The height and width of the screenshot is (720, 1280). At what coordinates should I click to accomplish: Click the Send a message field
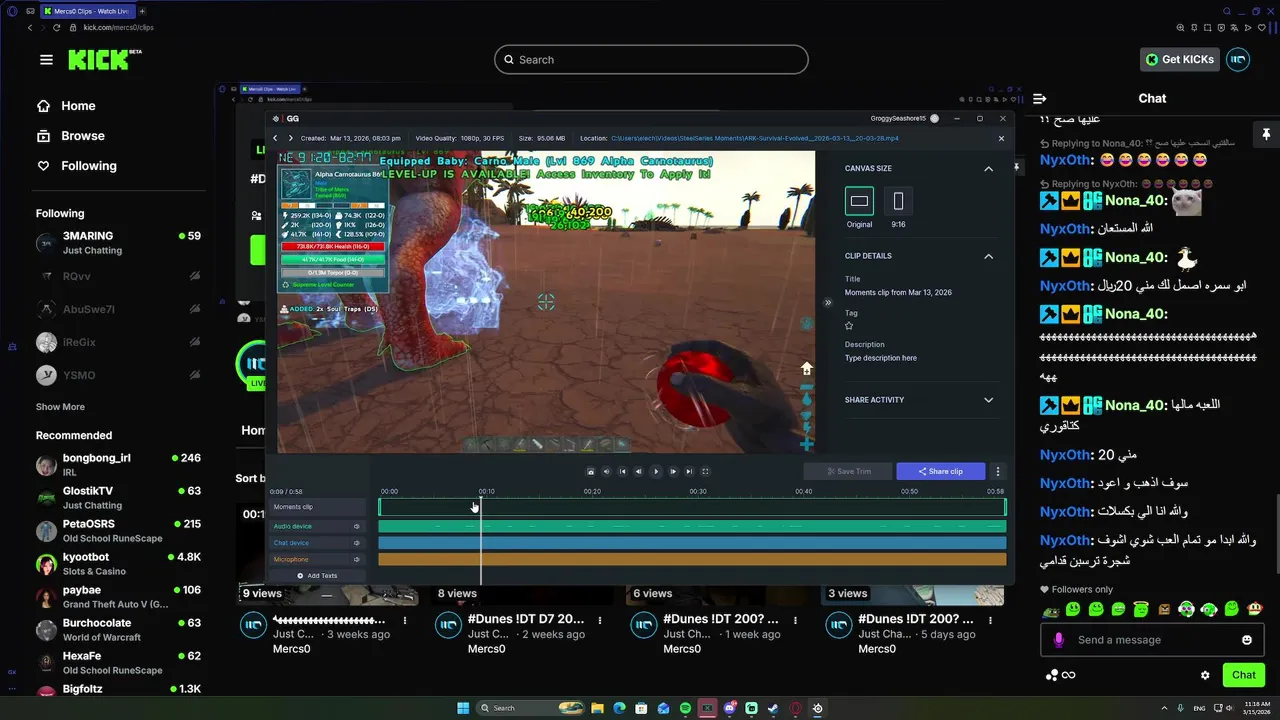point(1154,640)
